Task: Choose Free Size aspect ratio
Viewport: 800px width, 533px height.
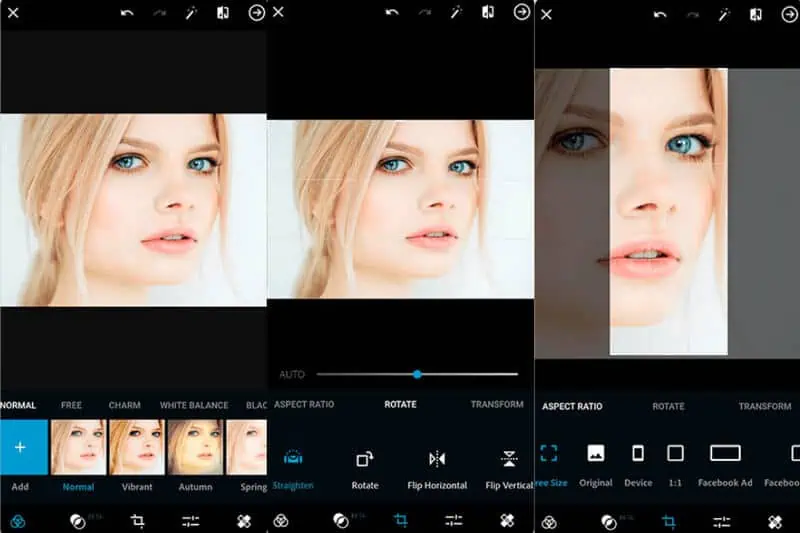Action: (x=551, y=465)
